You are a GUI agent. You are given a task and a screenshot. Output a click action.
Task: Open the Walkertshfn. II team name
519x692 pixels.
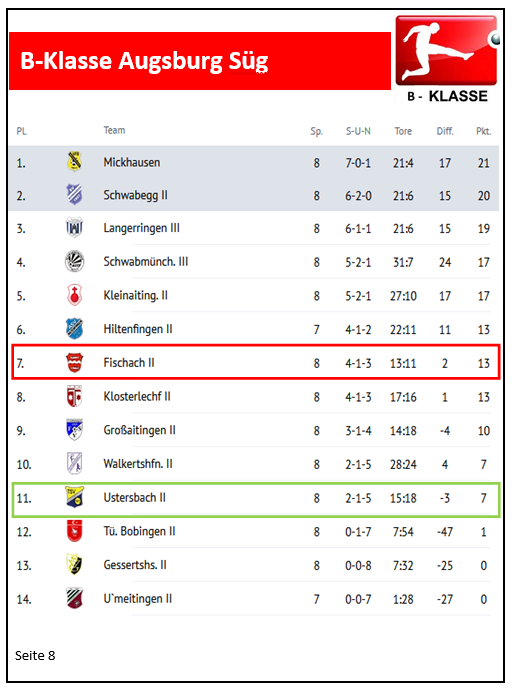[138, 464]
